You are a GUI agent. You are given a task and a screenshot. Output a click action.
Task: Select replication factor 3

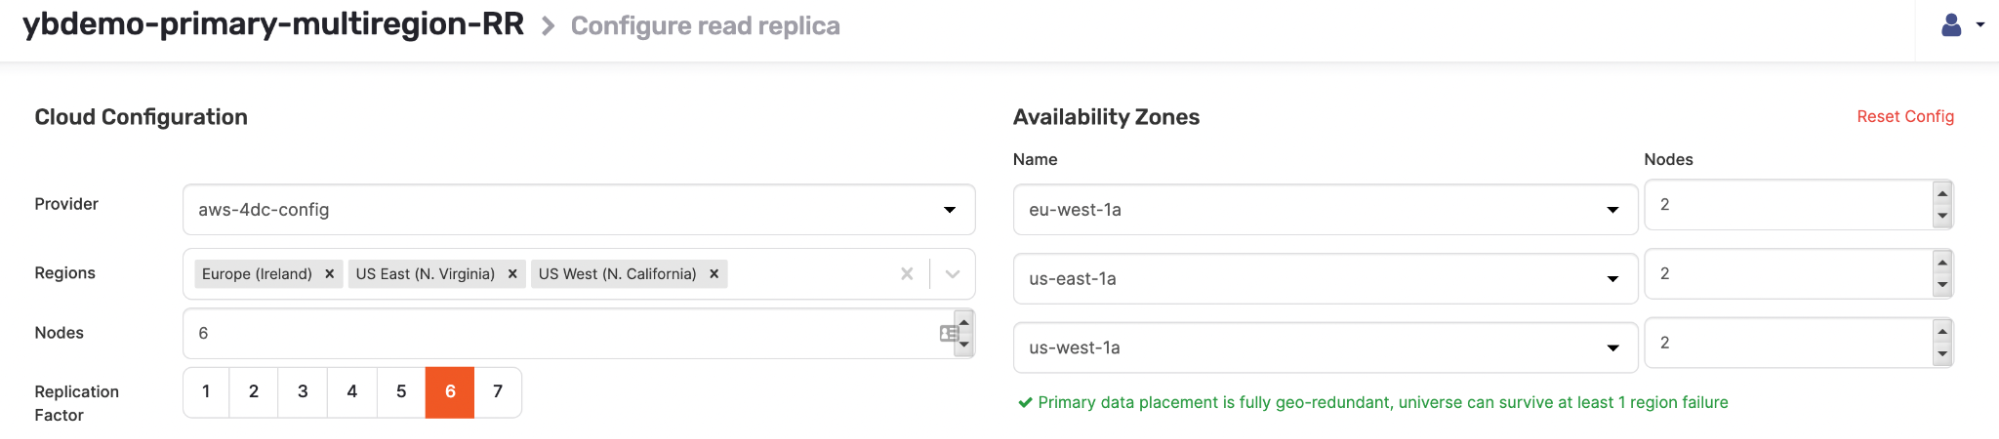pyautogui.click(x=302, y=392)
